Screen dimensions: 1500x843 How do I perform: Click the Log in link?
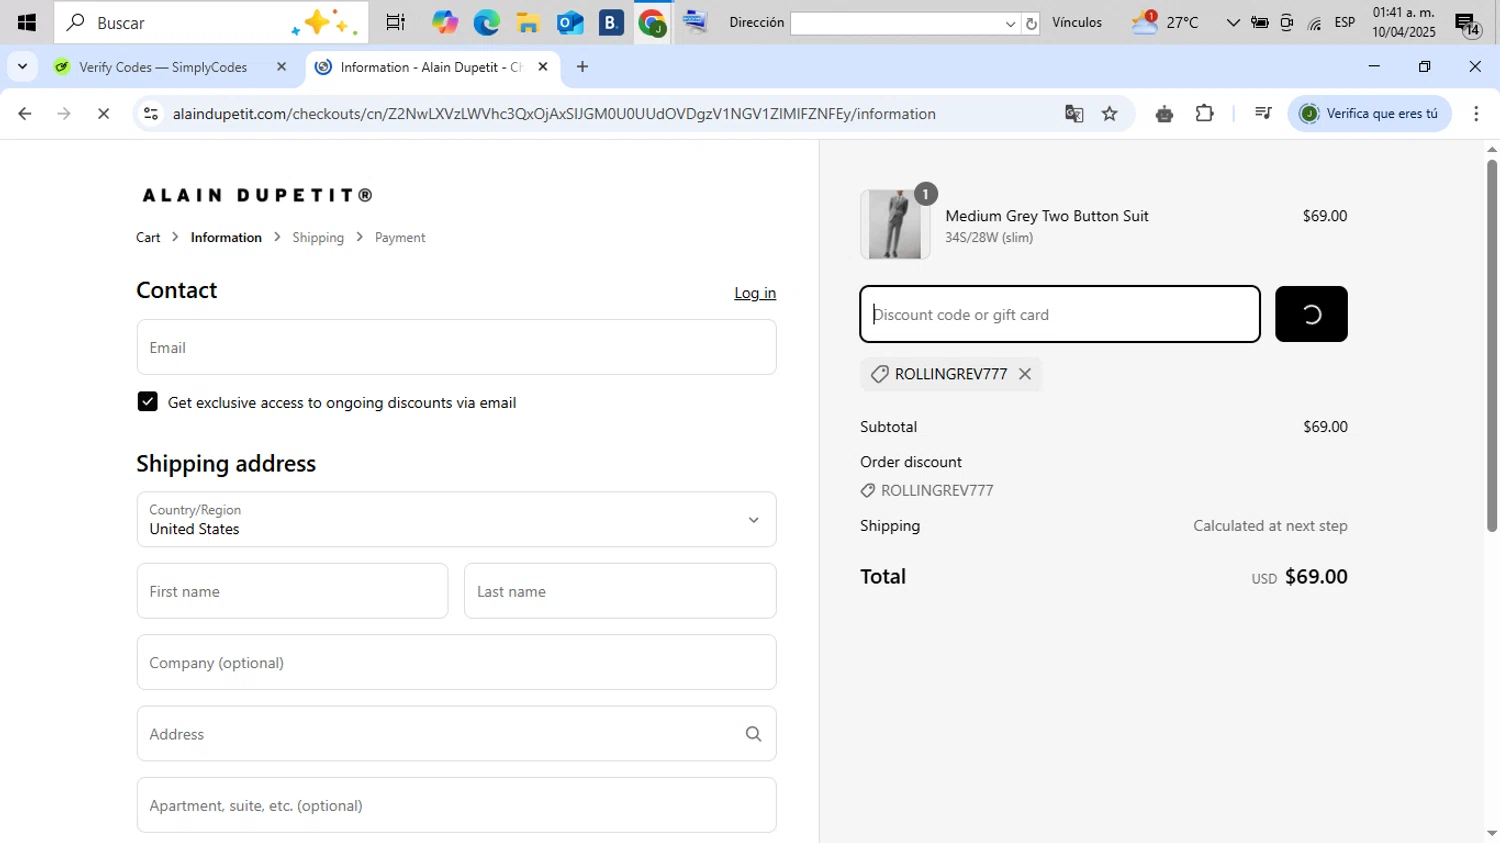pyautogui.click(x=755, y=293)
